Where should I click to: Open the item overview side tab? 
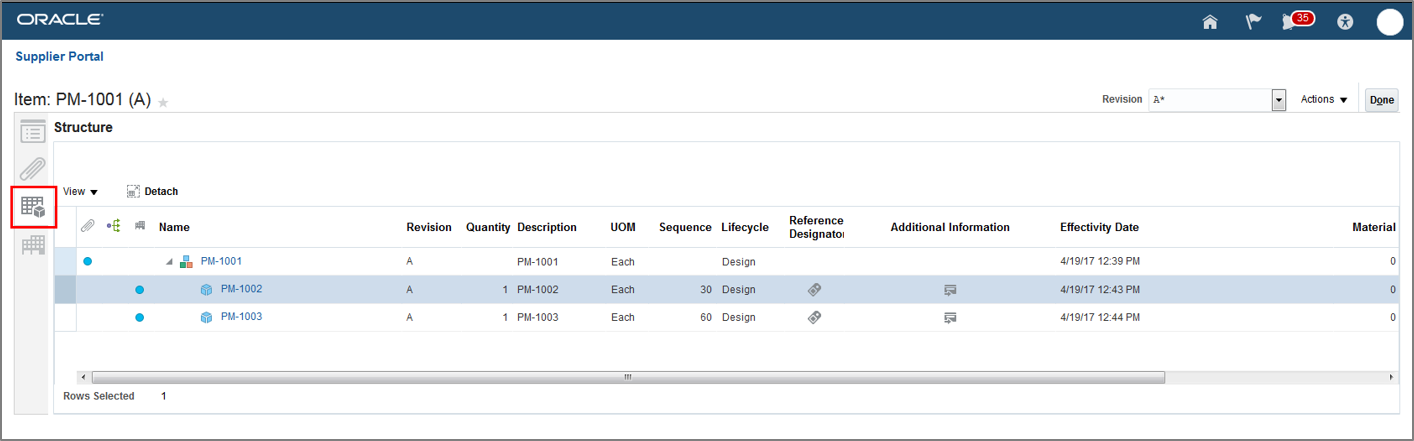tap(34, 132)
